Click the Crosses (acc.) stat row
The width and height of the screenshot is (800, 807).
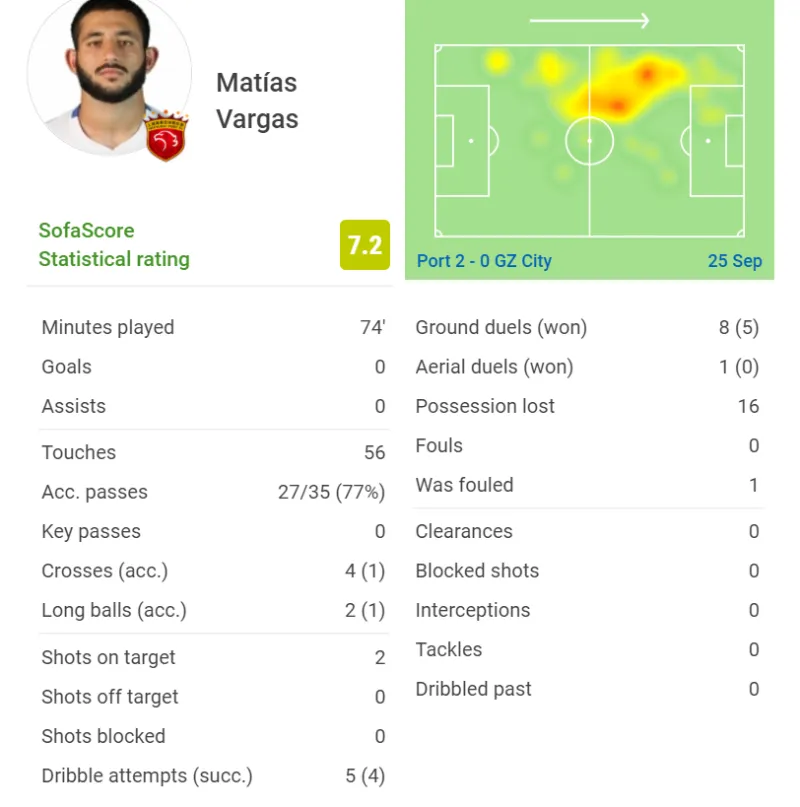(213, 571)
